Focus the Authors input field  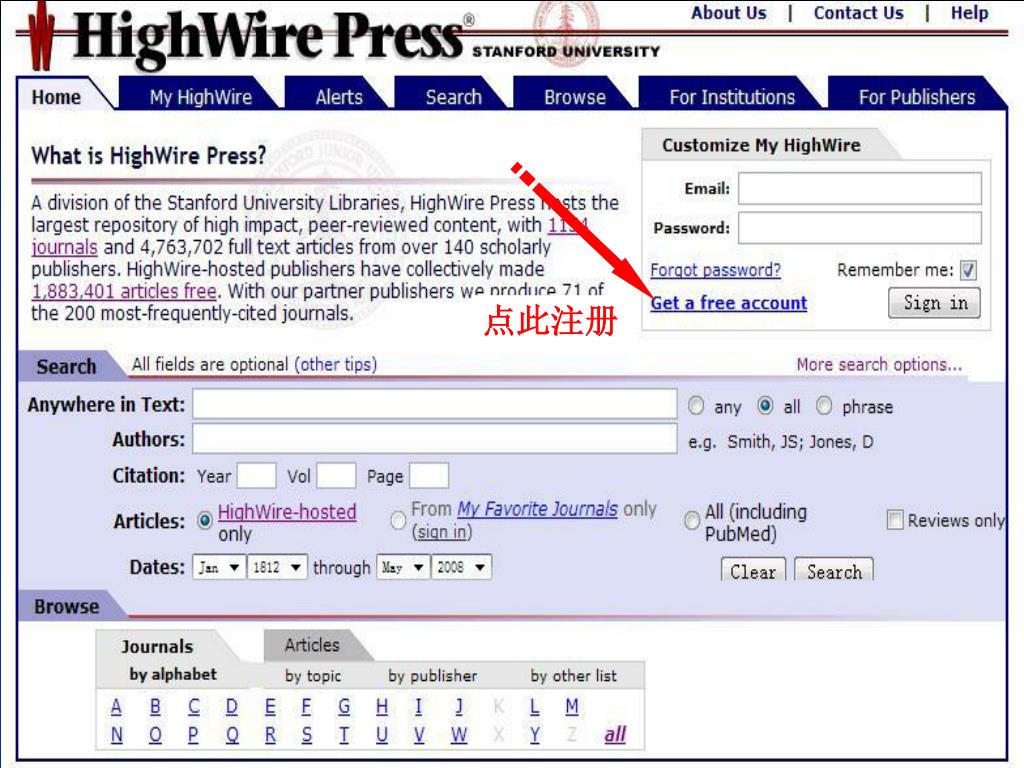click(x=434, y=439)
